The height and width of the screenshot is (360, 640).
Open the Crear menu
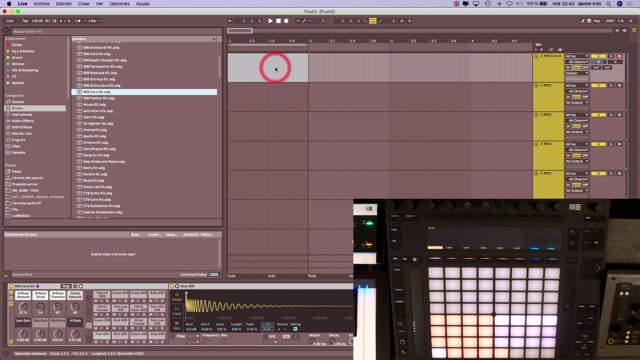point(84,4)
